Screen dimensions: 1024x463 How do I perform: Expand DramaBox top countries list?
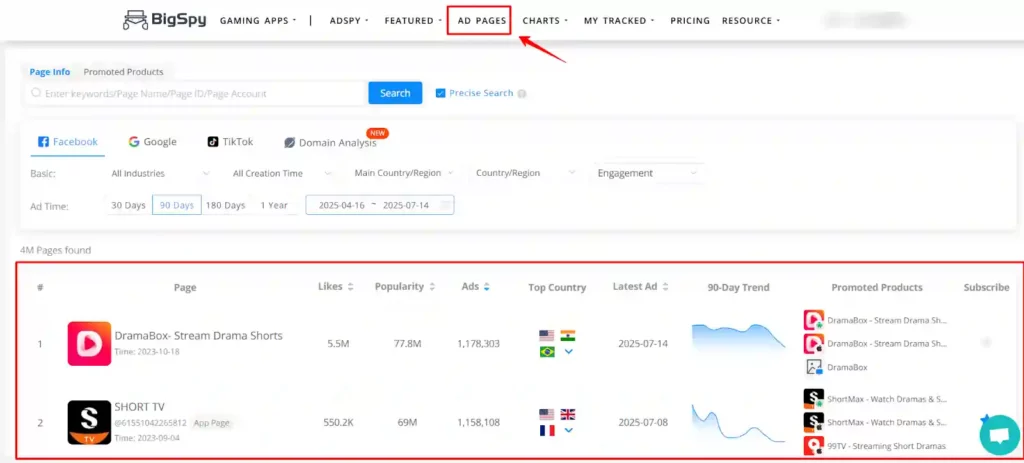[568, 351]
